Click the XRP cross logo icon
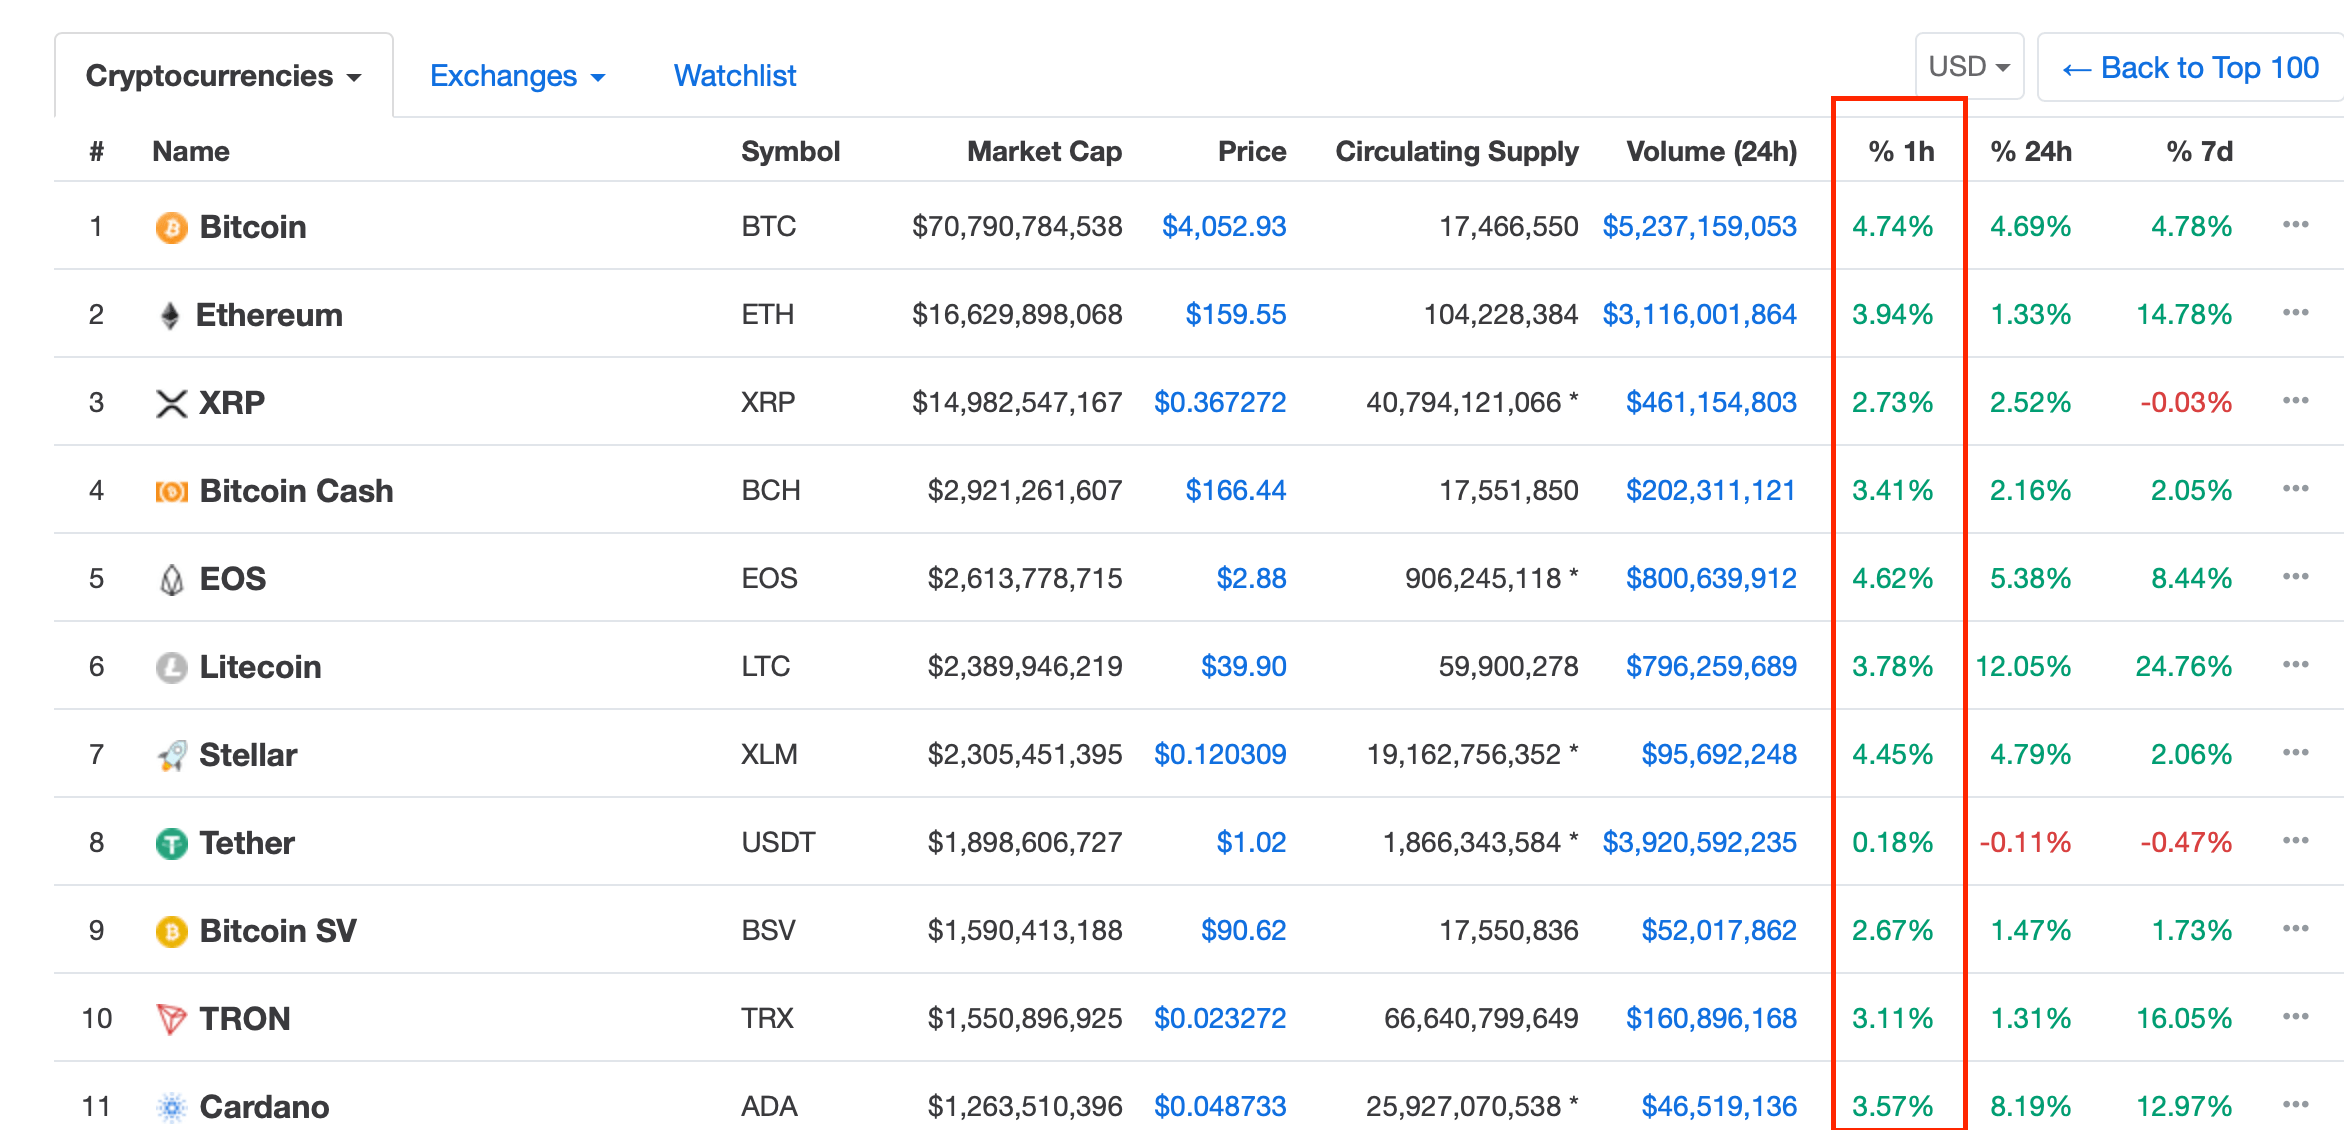2344x1130 pixels. click(171, 403)
